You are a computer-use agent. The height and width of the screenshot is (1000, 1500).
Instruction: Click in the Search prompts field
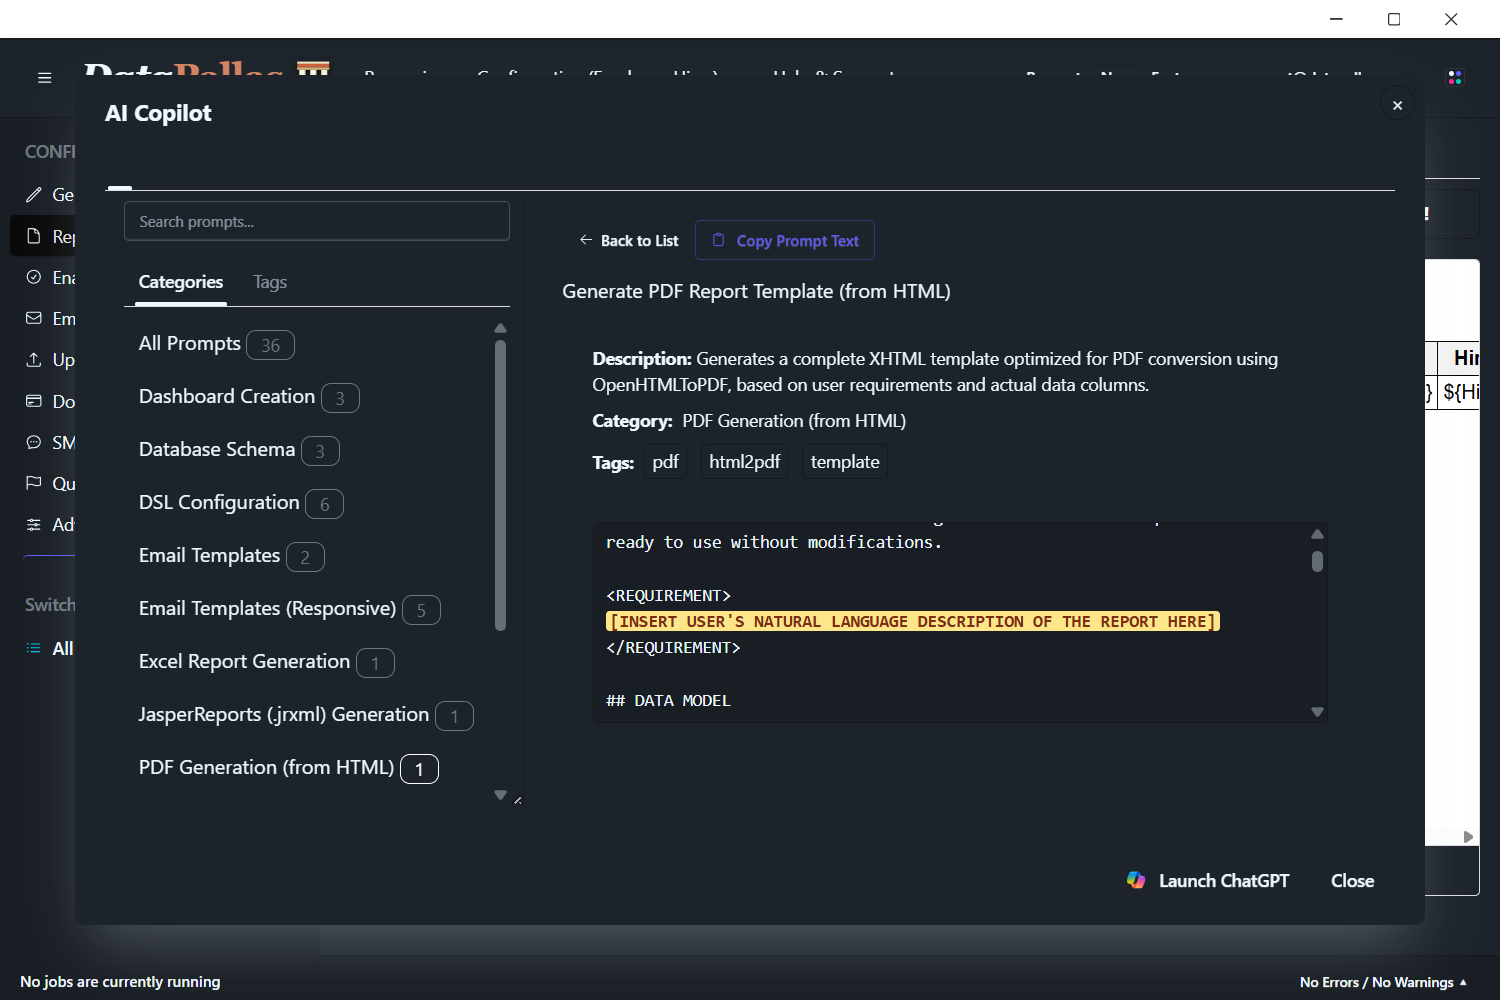tap(317, 221)
